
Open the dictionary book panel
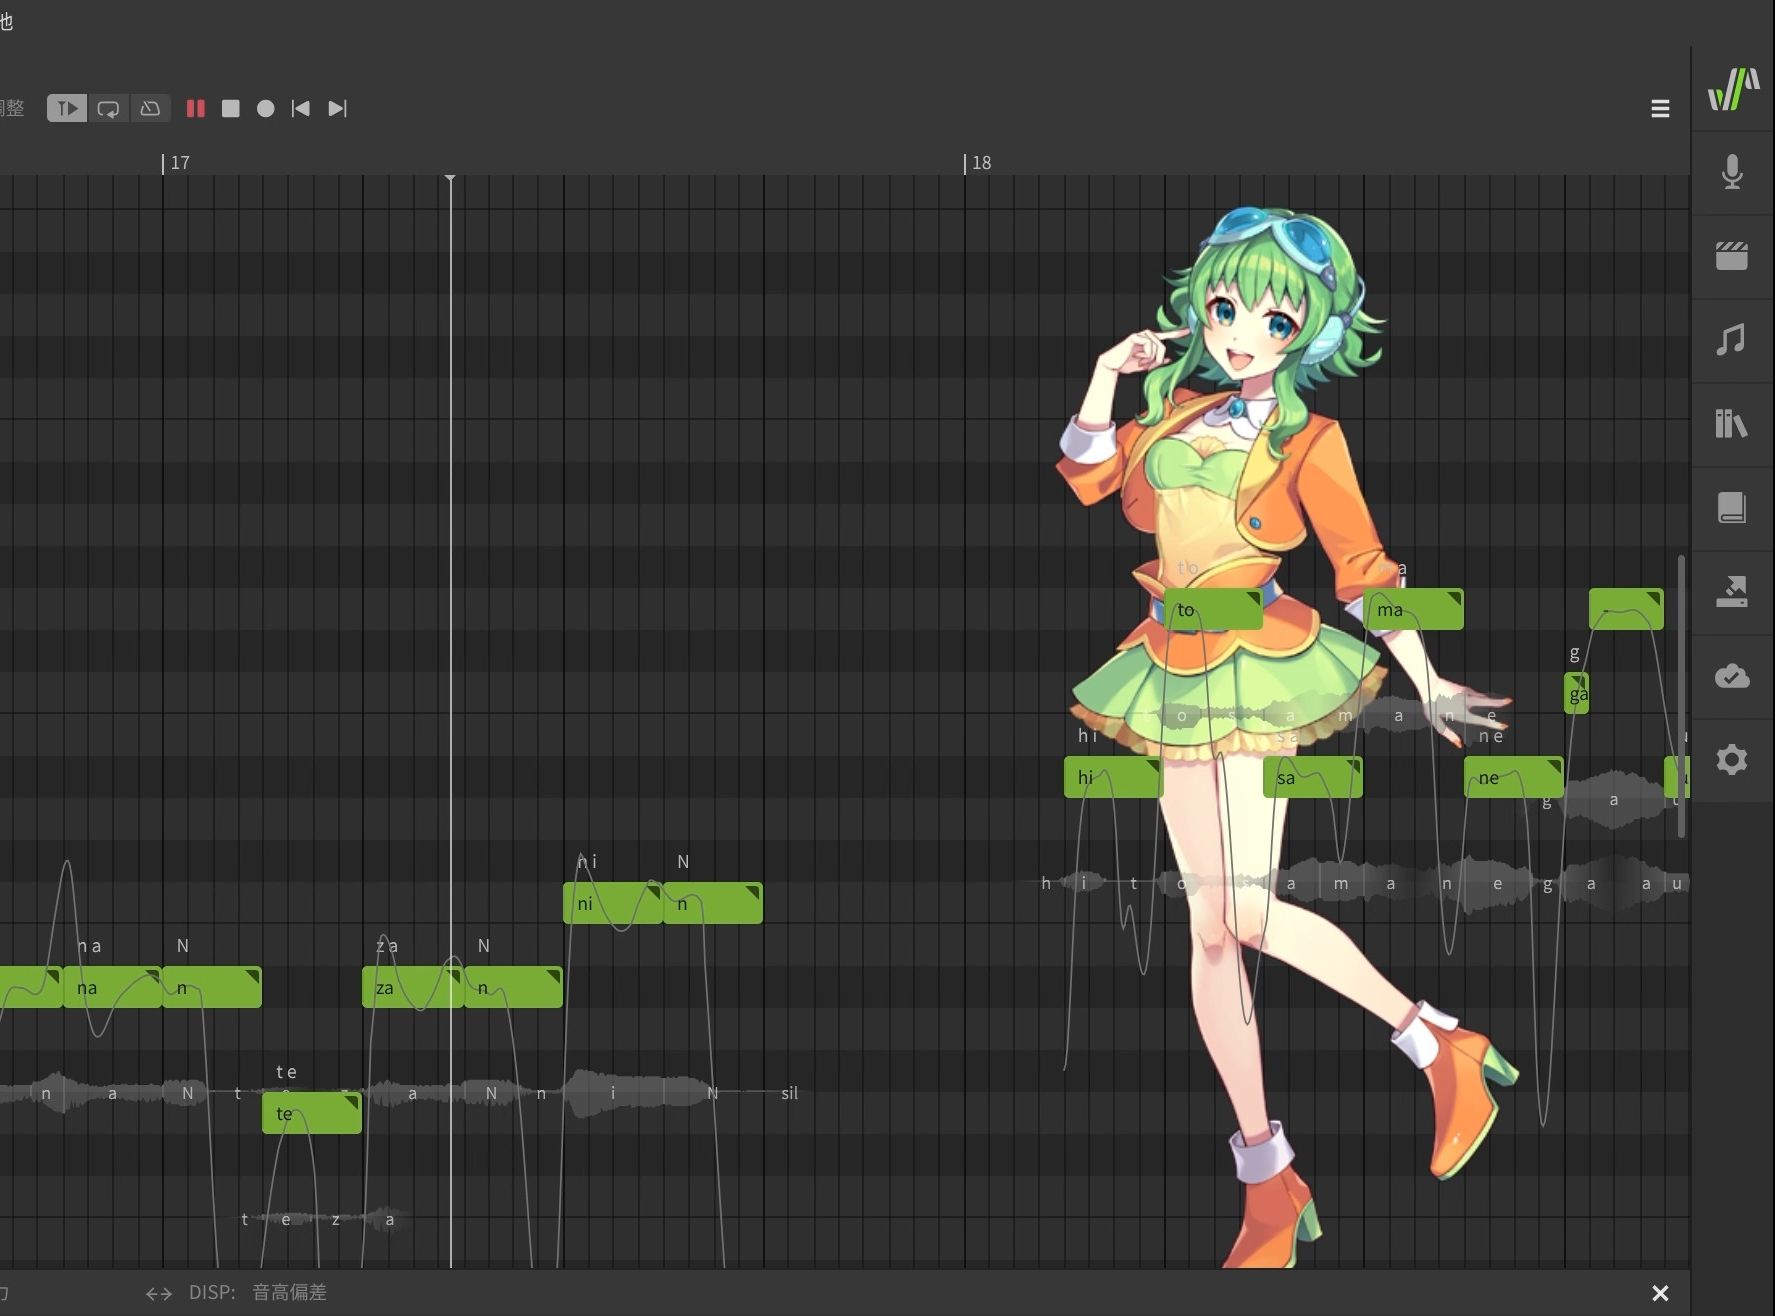tap(1733, 508)
